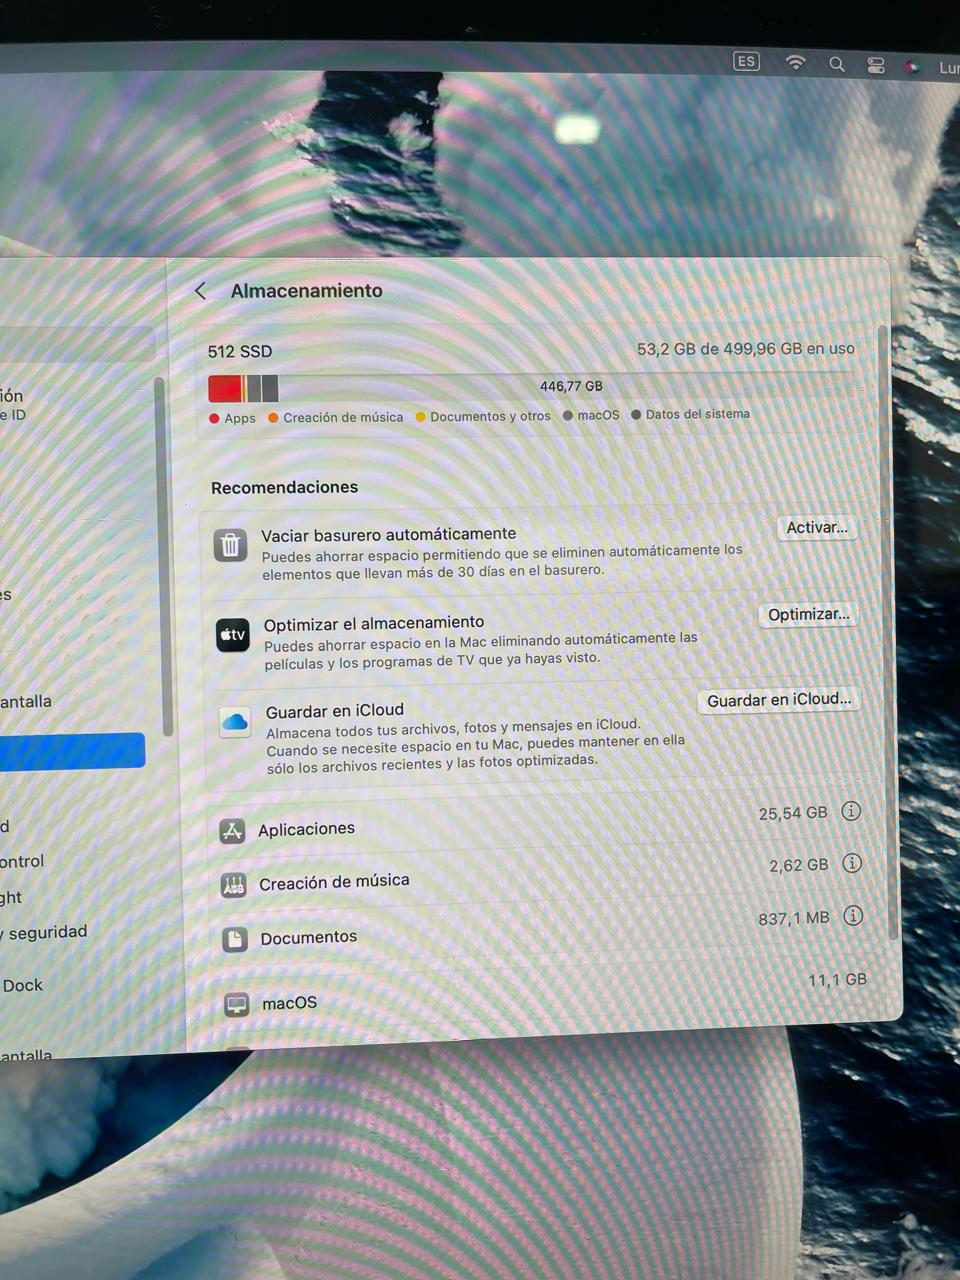Open Spotlight search from the menu bar
Image resolution: width=960 pixels, height=1280 pixels.
836,63
